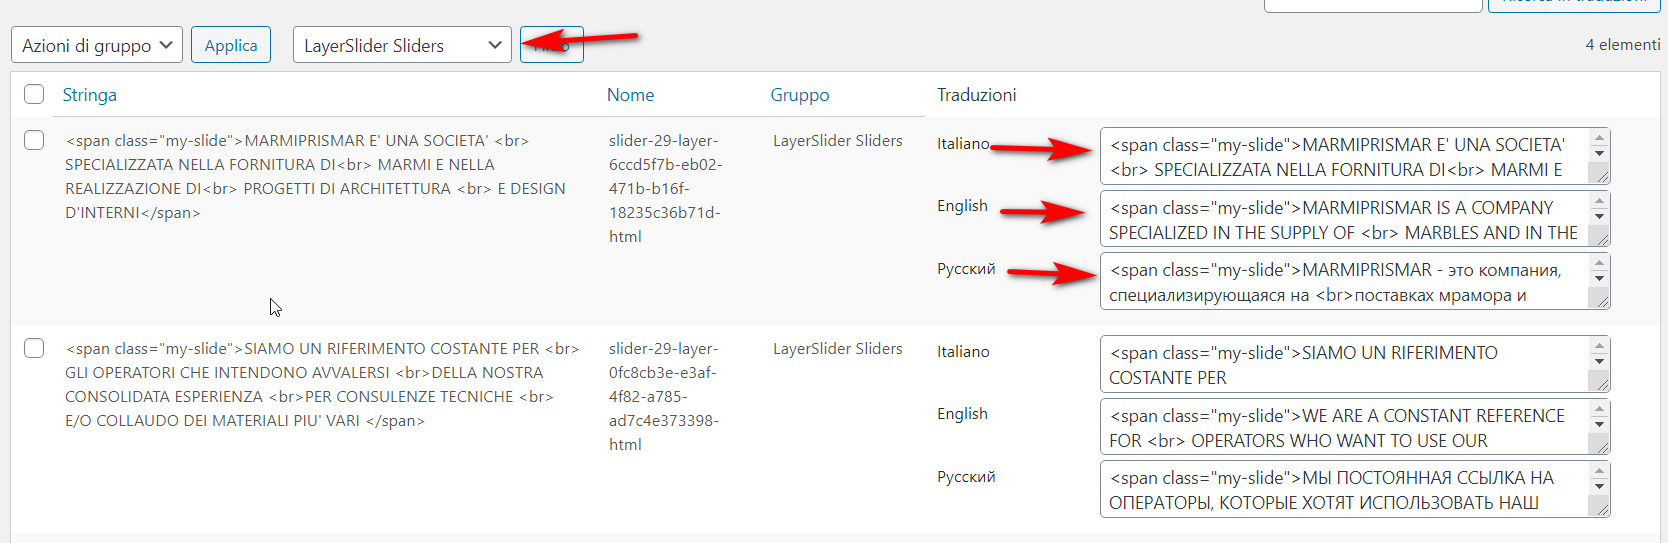Click the name slider-29-layer-0fc8cb3e-e3af cell
This screenshot has width=1668, height=543.
[664, 397]
